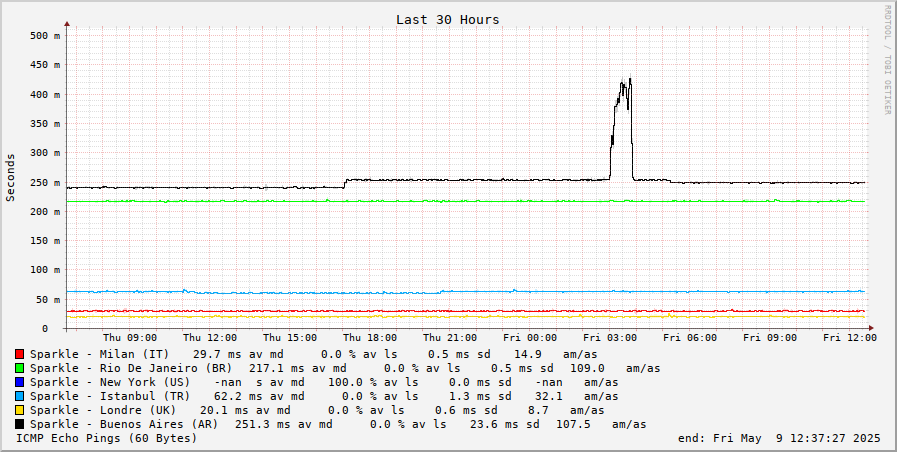Click the green Rio De Janeiro legend swatch

tap(19, 368)
